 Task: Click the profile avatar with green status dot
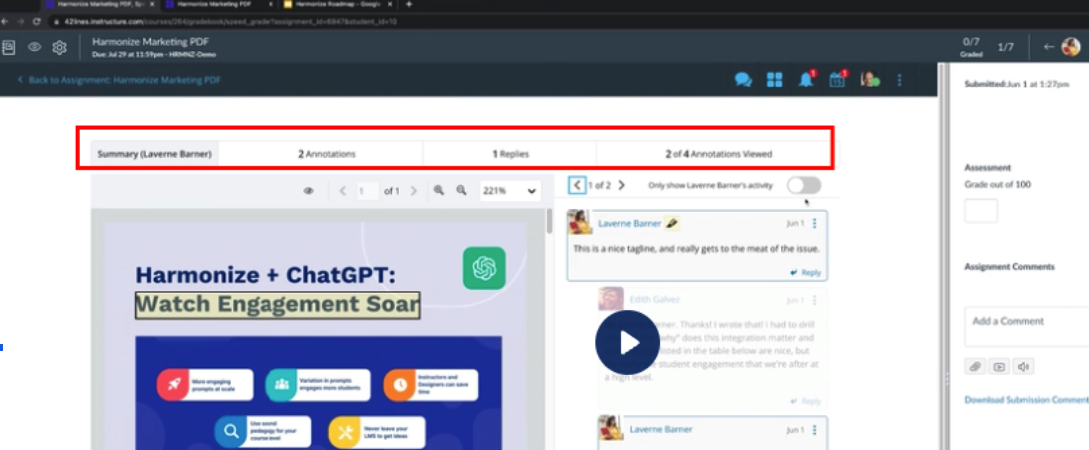(870, 79)
